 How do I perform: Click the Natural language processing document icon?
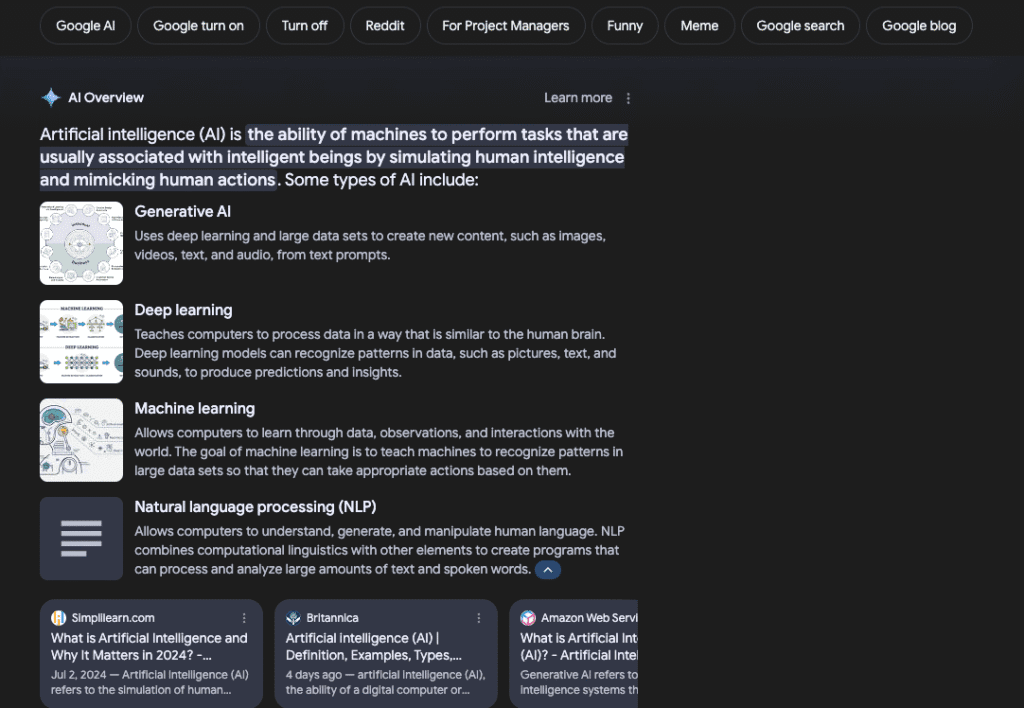click(x=81, y=539)
